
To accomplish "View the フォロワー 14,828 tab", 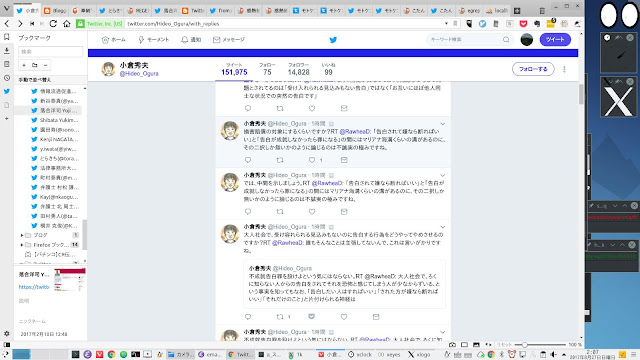I will pyautogui.click(x=298, y=69).
